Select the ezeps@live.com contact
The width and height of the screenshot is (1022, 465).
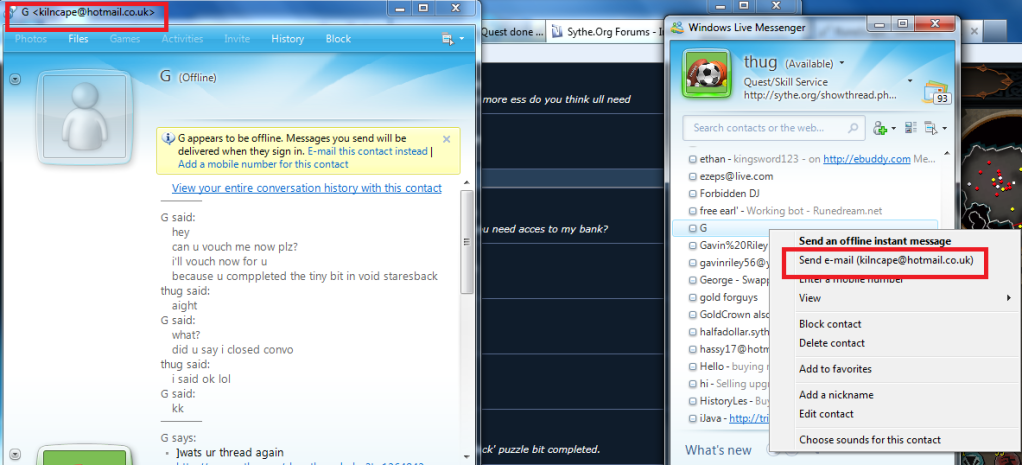click(737, 176)
